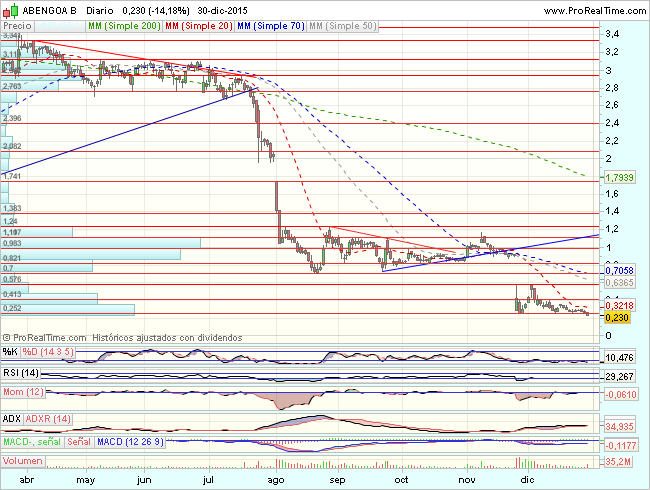Screen dimensions: 650x490
Task: Select the %D (14 3 5) label
Action: coord(48,352)
